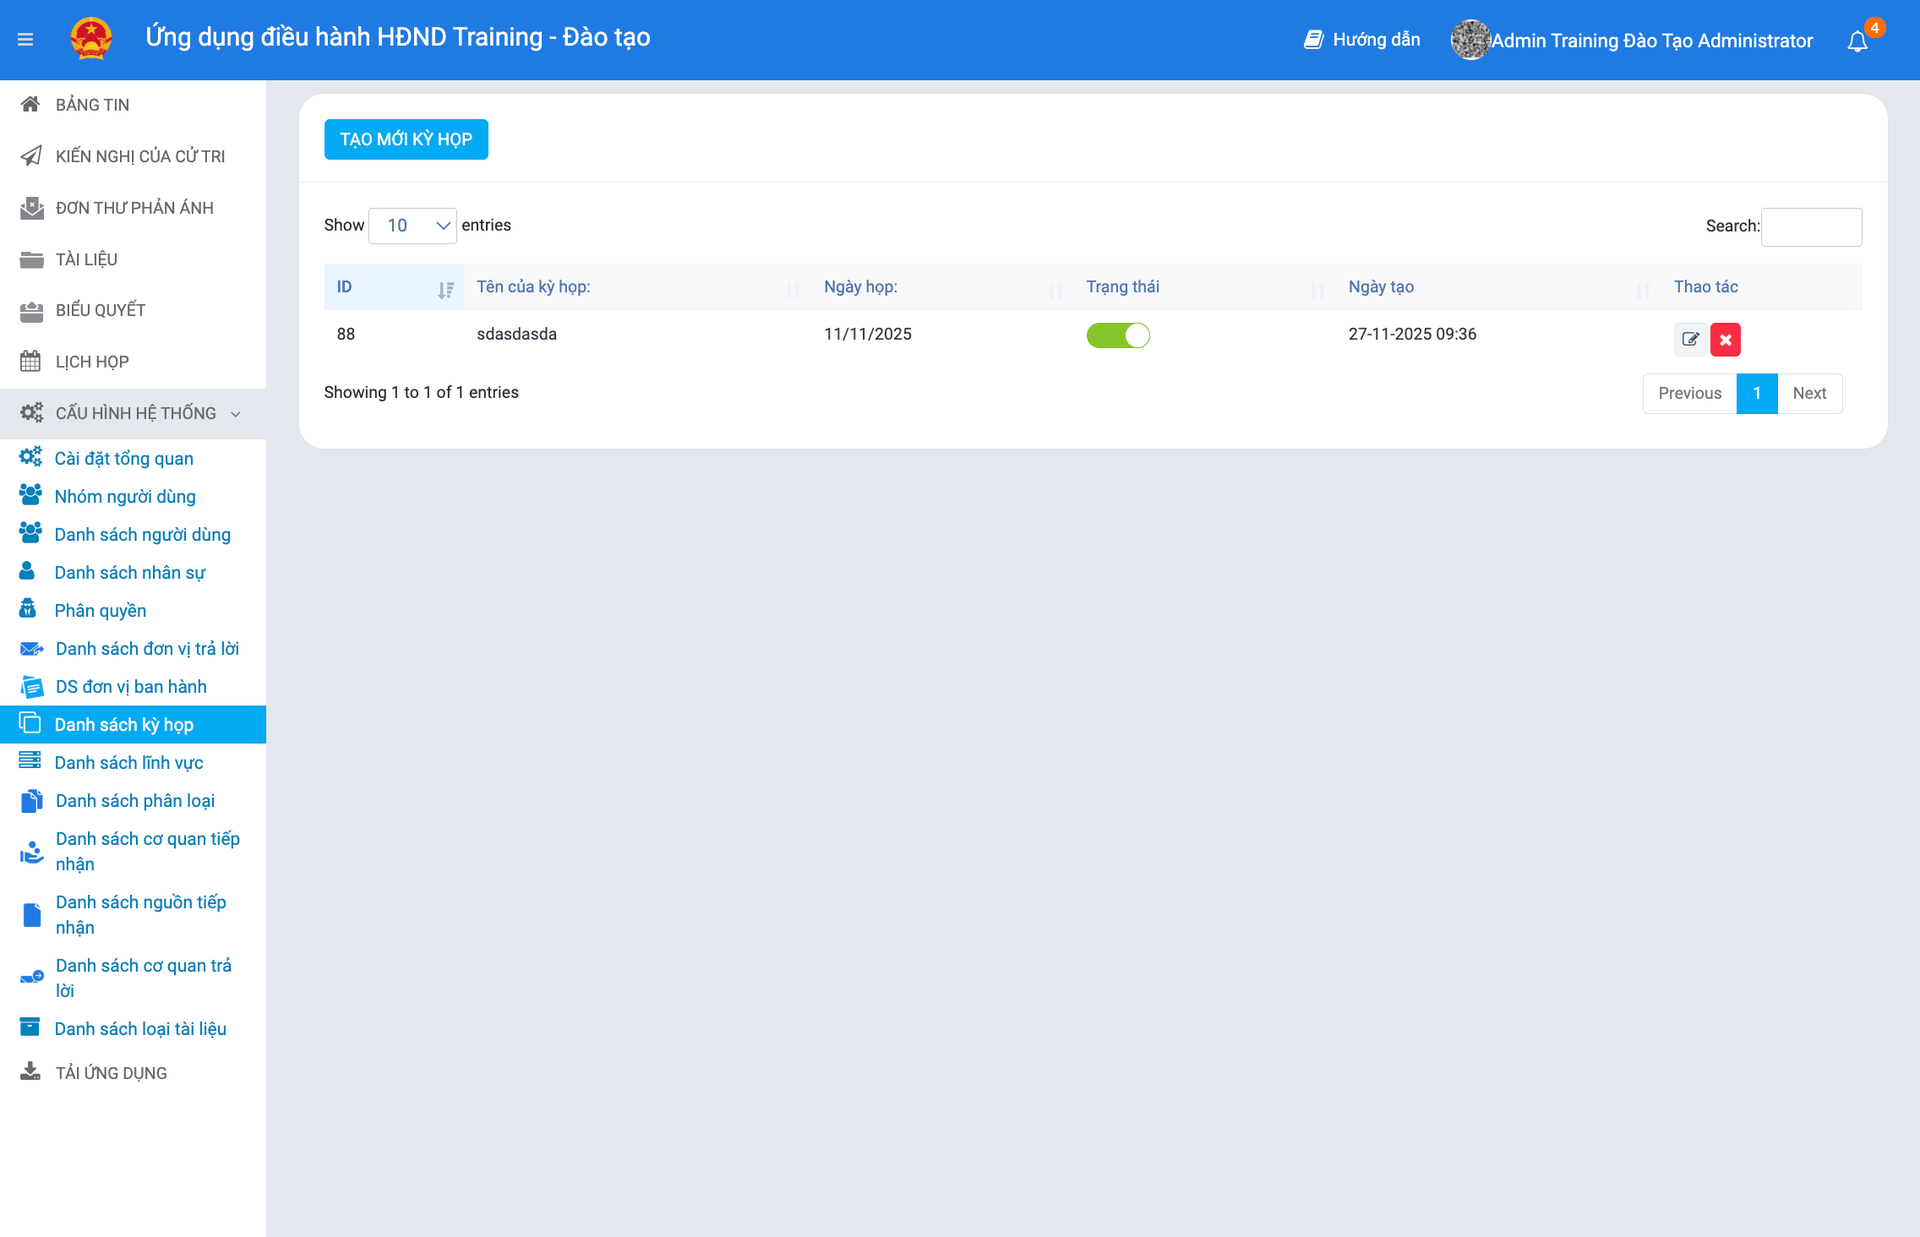Focus the Search input field

tap(1811, 227)
